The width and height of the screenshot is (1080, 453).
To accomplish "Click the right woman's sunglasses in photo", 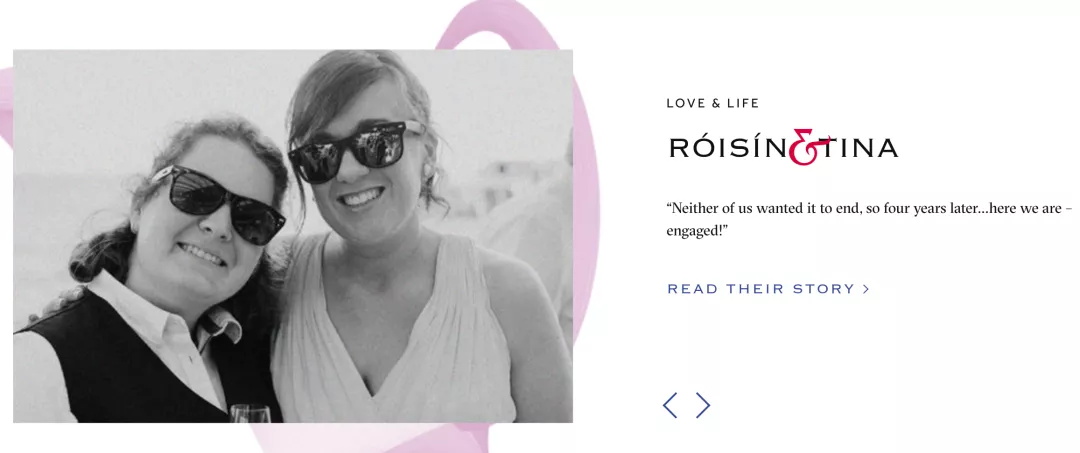I will tap(353, 152).
